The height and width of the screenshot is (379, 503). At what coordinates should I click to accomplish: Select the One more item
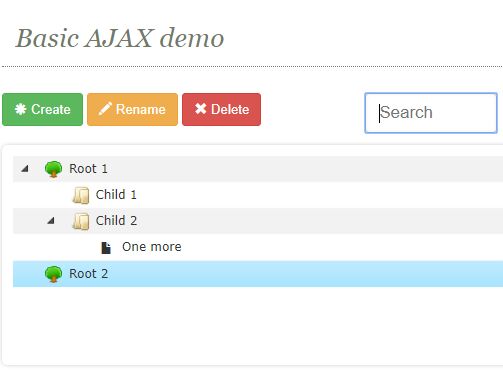point(152,247)
